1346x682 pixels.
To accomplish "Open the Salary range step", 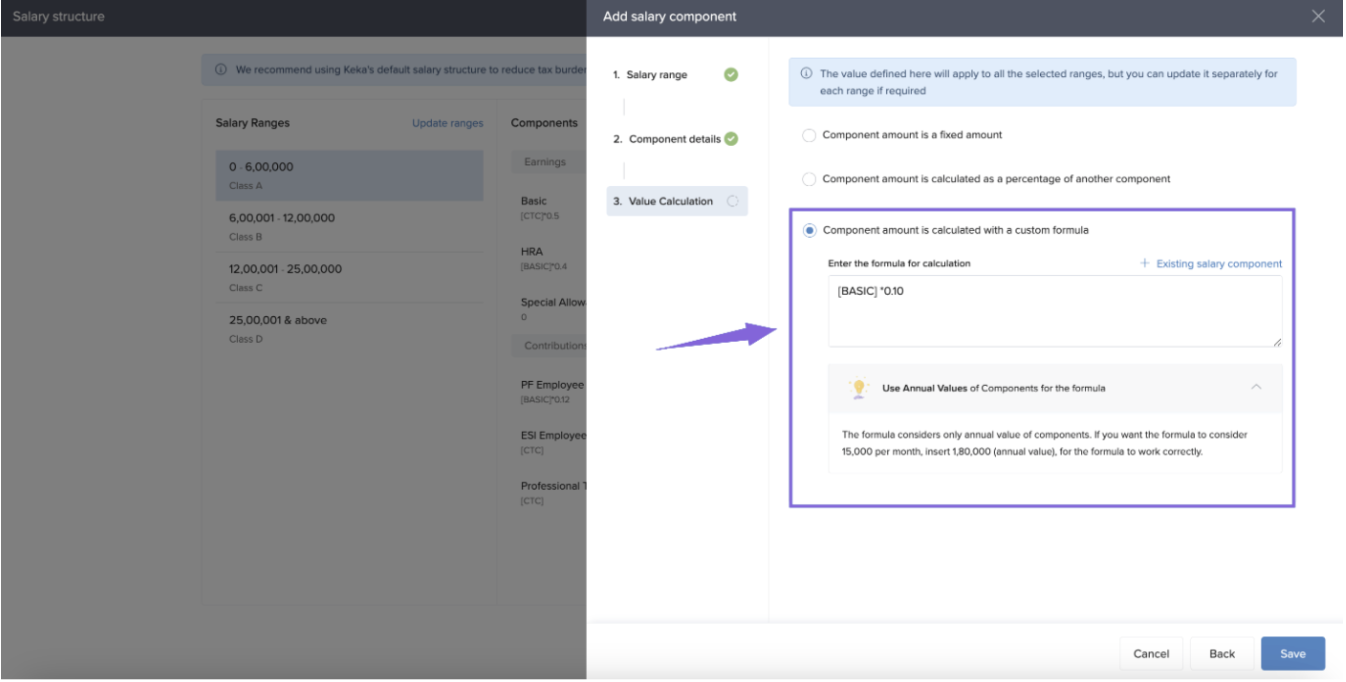I will pyautogui.click(x=657, y=75).
